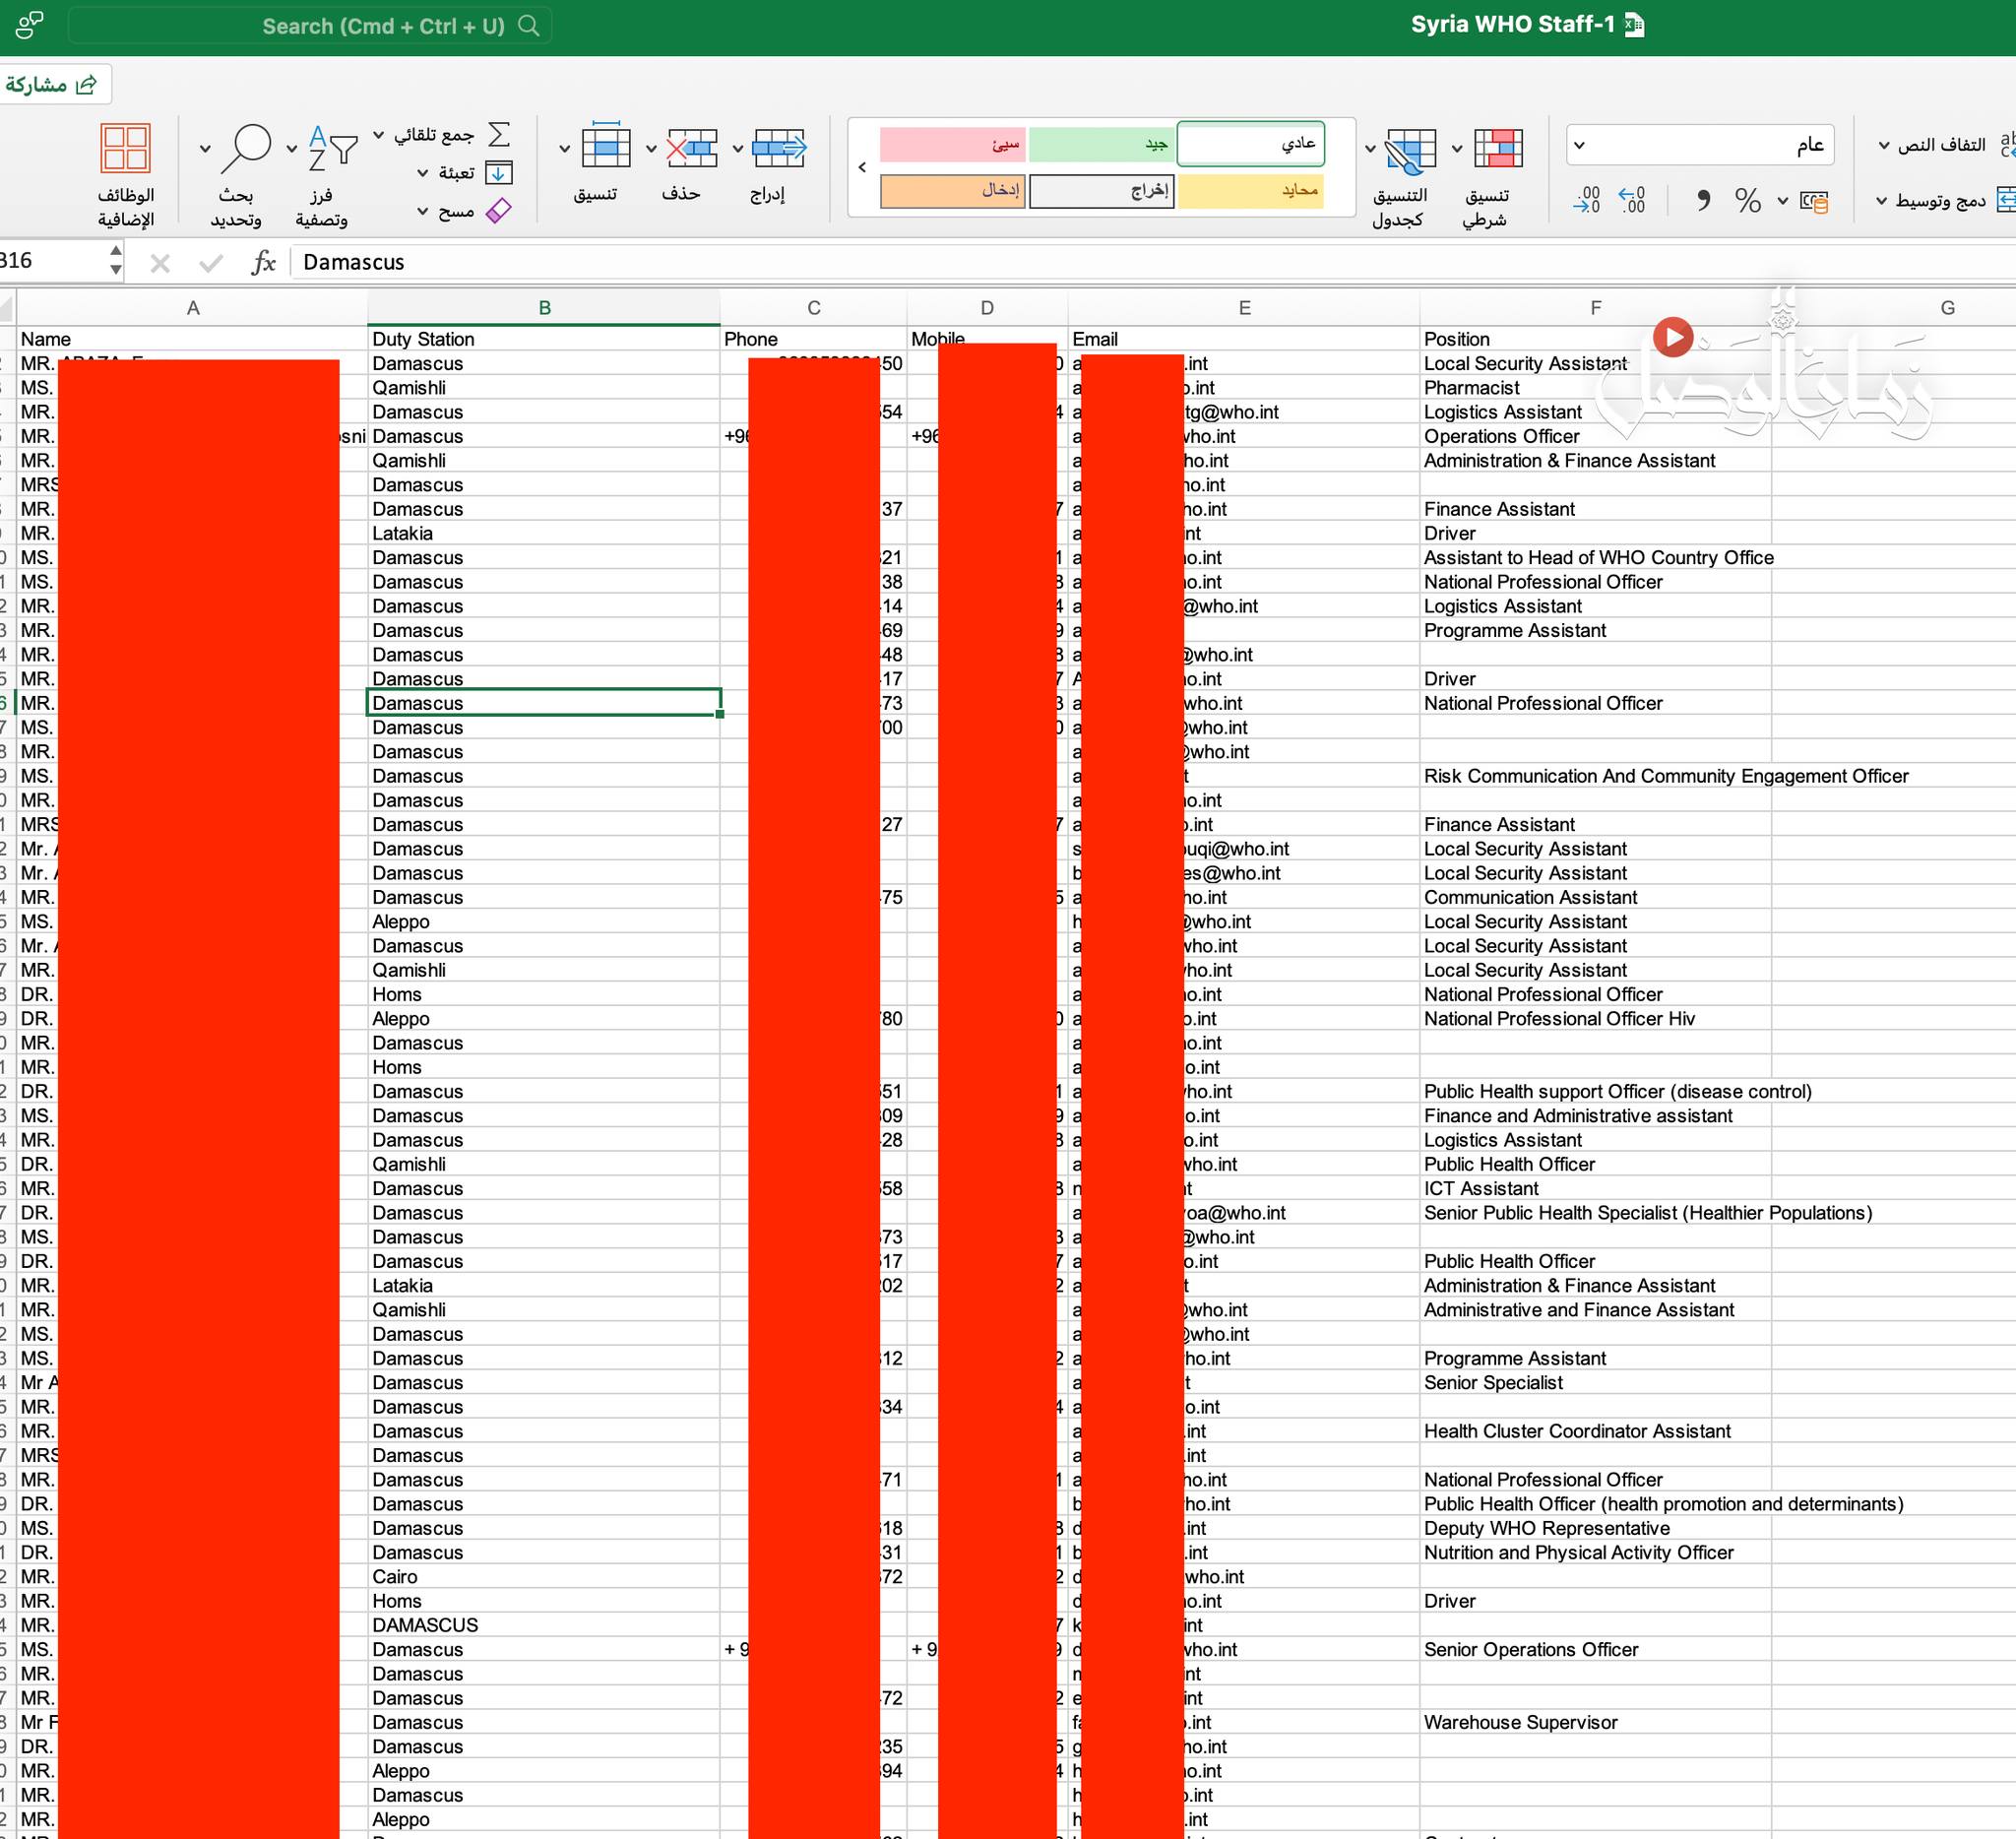2016x1839 pixels.
Task: Open the Format cells dropdown arrow
Action: tap(564, 149)
